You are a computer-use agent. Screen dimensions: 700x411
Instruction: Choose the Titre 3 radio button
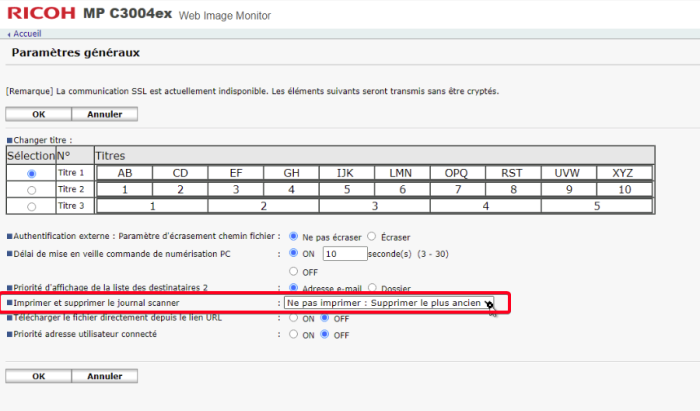click(x=31, y=206)
